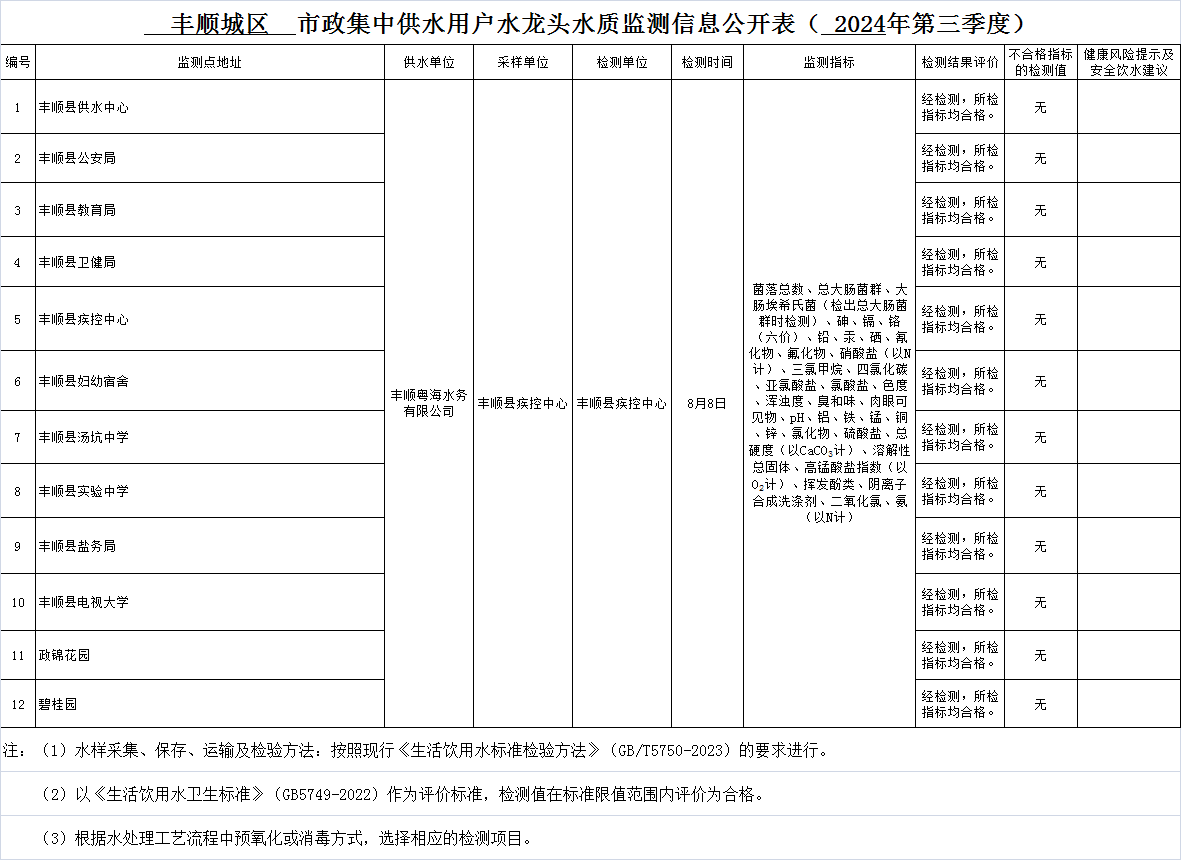
Task: Click 丰顺县疾控中心 in the 检测单位 column
Action: pyautogui.click(x=621, y=404)
